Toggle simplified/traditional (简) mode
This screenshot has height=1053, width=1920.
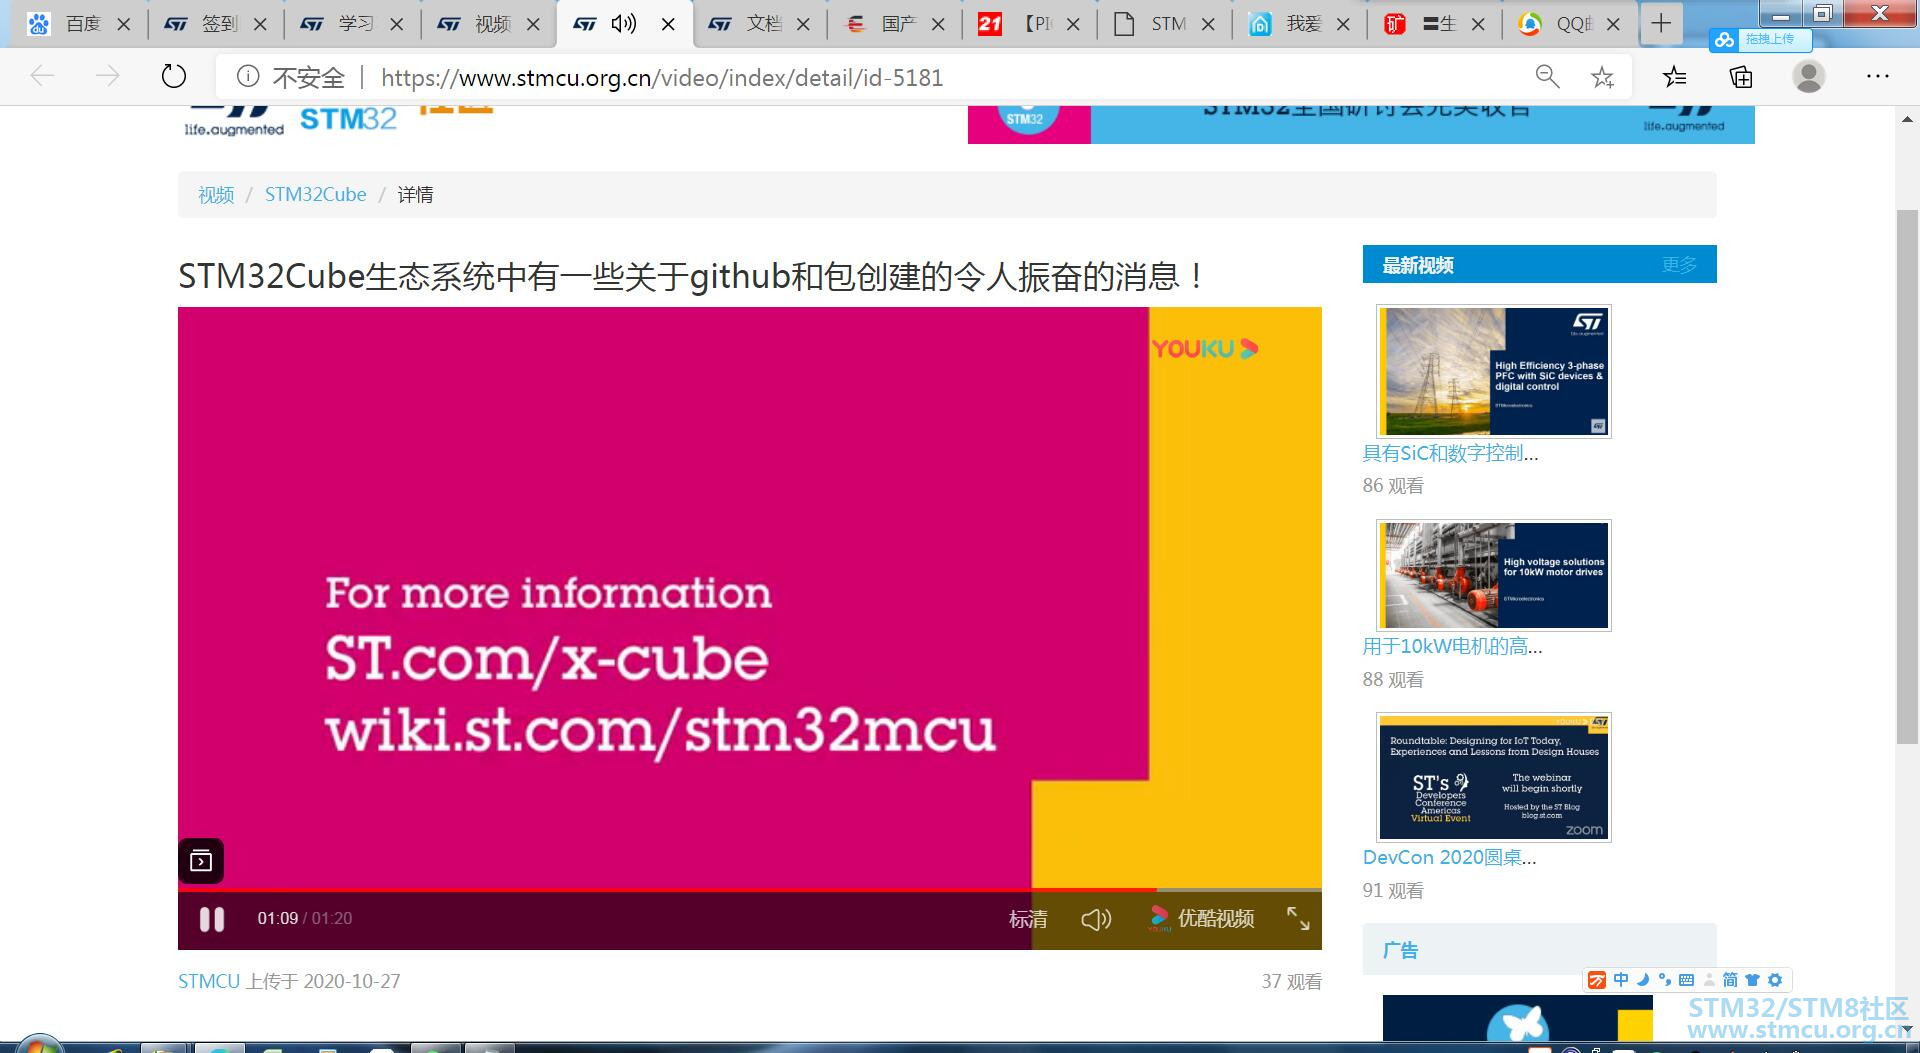(1730, 980)
